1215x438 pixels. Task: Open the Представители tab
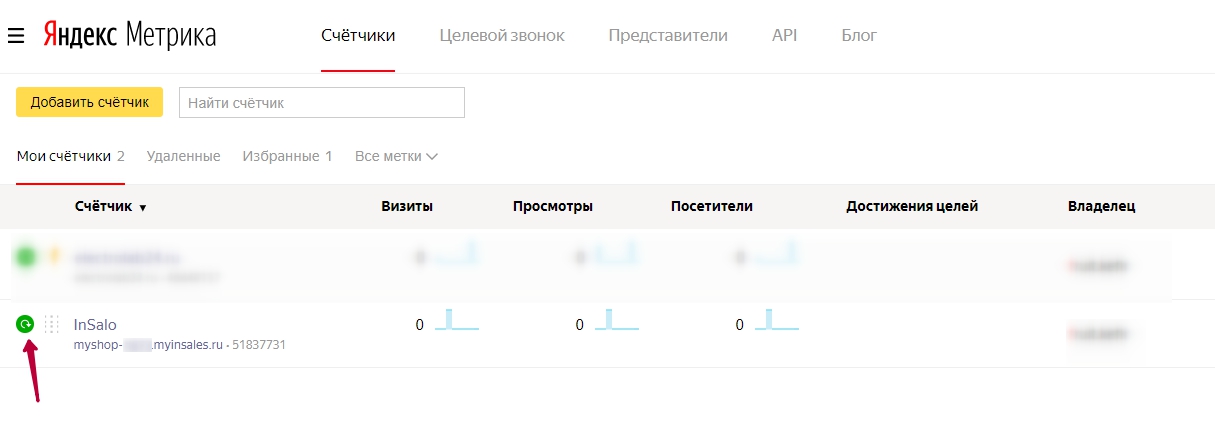[x=668, y=36]
